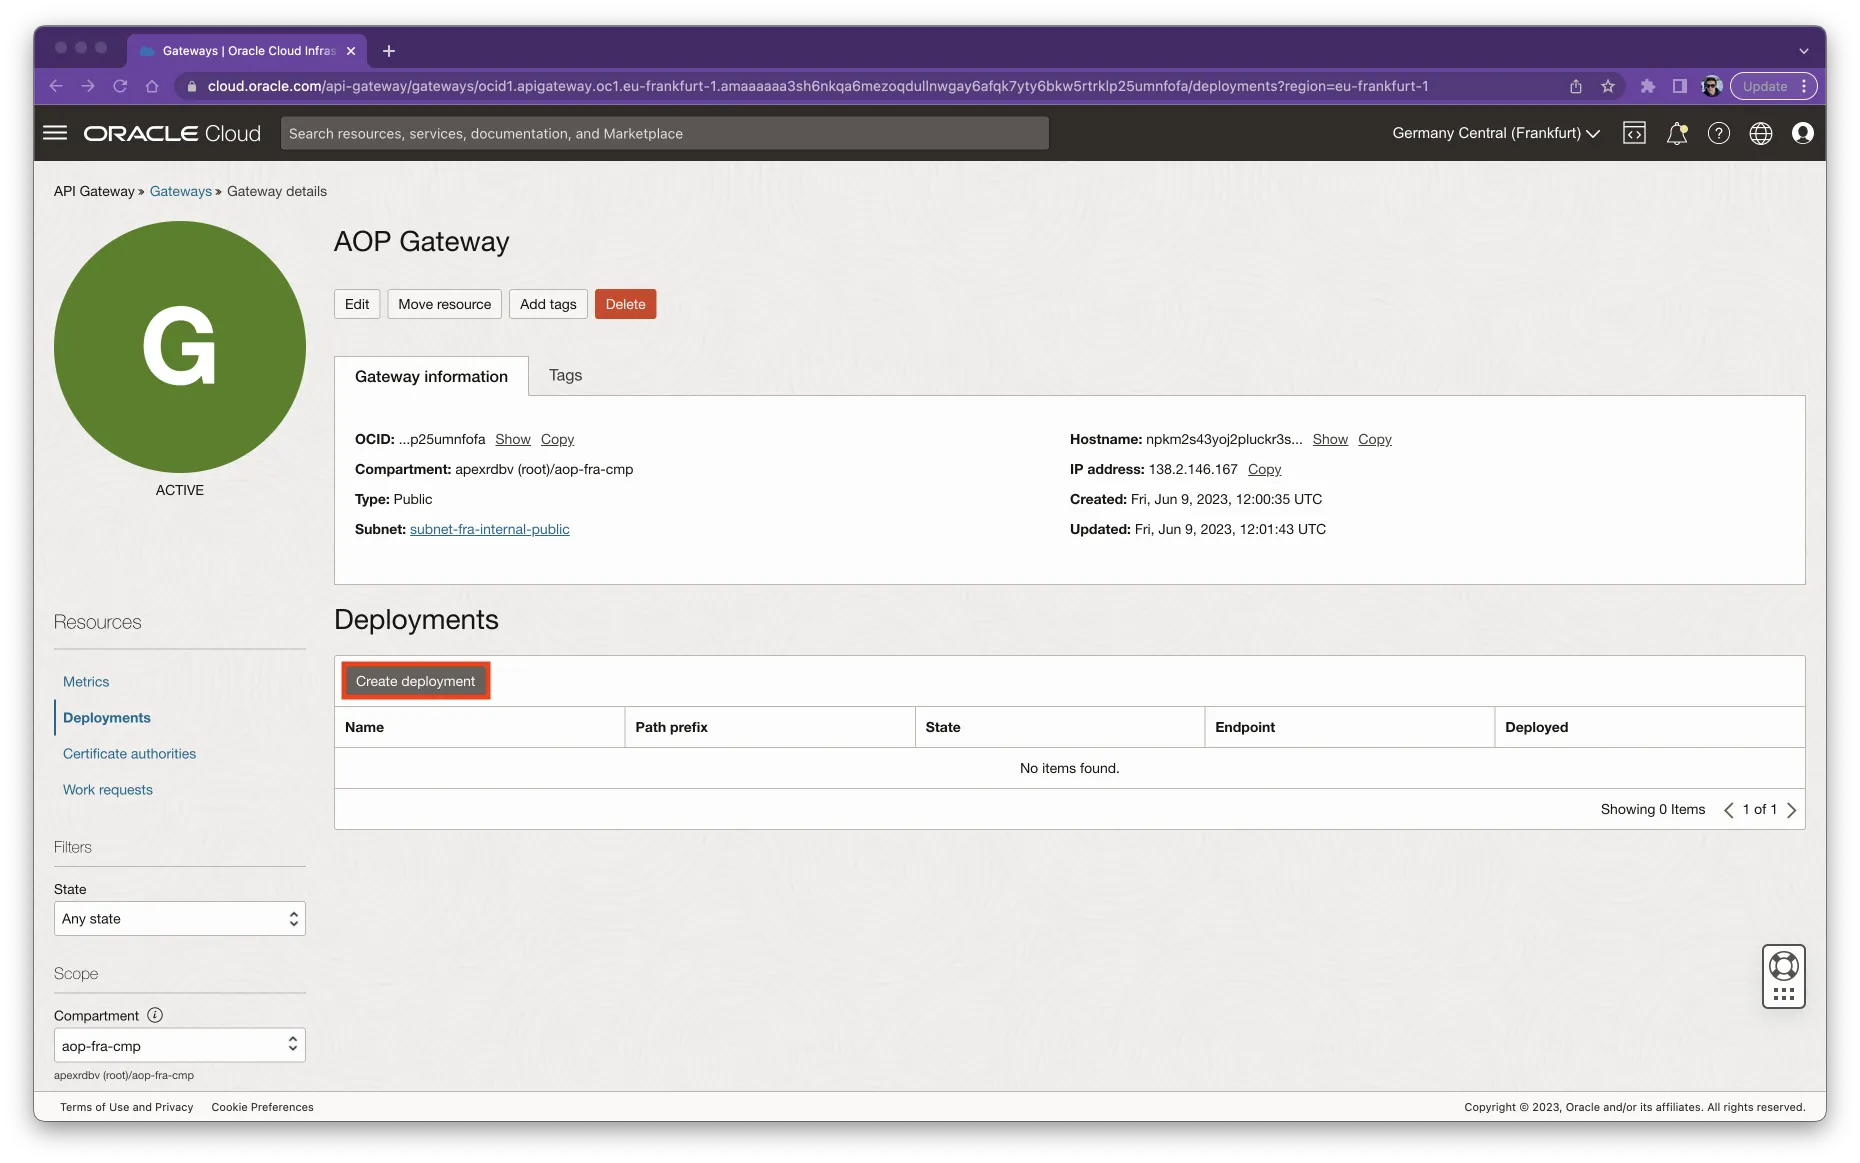Click the green G gateway avatar

pyautogui.click(x=180, y=347)
